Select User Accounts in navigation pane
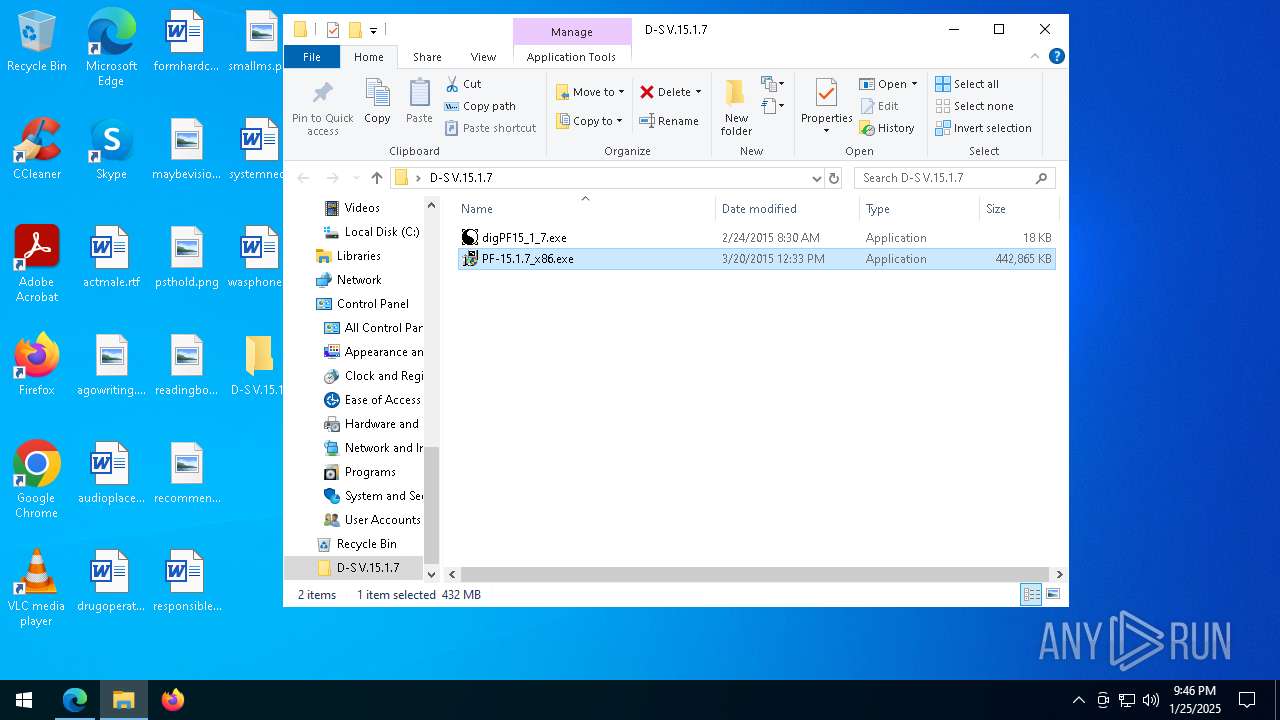Viewport: 1280px width, 720px height. pyautogui.click(x=372, y=520)
